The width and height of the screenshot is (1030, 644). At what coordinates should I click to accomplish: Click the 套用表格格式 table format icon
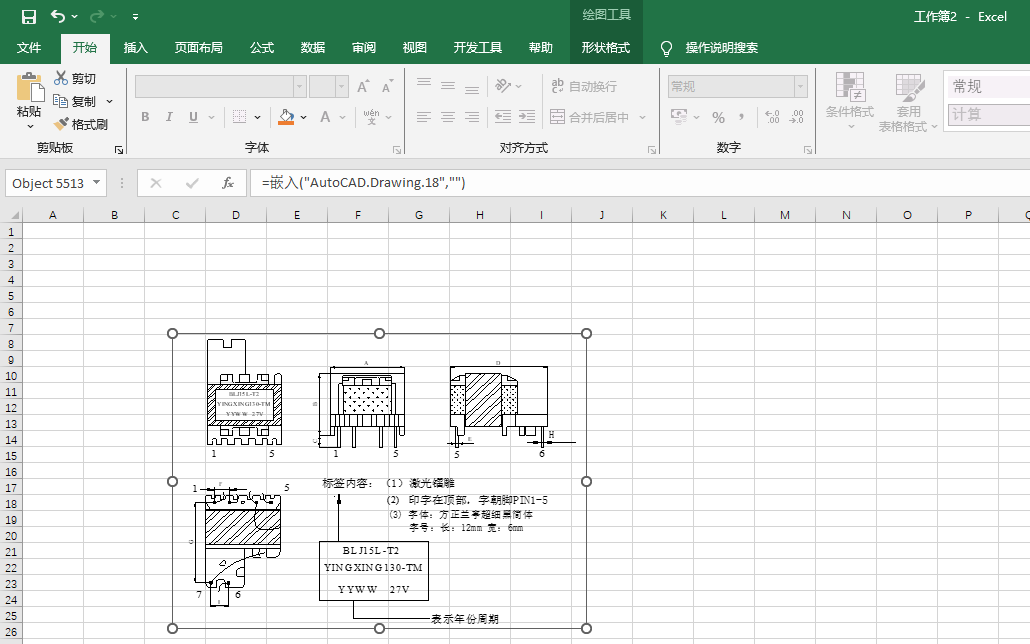[909, 87]
